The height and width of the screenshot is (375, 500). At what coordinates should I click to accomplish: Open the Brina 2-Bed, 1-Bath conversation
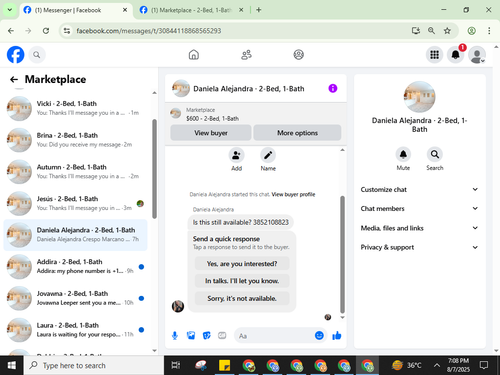click(75, 140)
